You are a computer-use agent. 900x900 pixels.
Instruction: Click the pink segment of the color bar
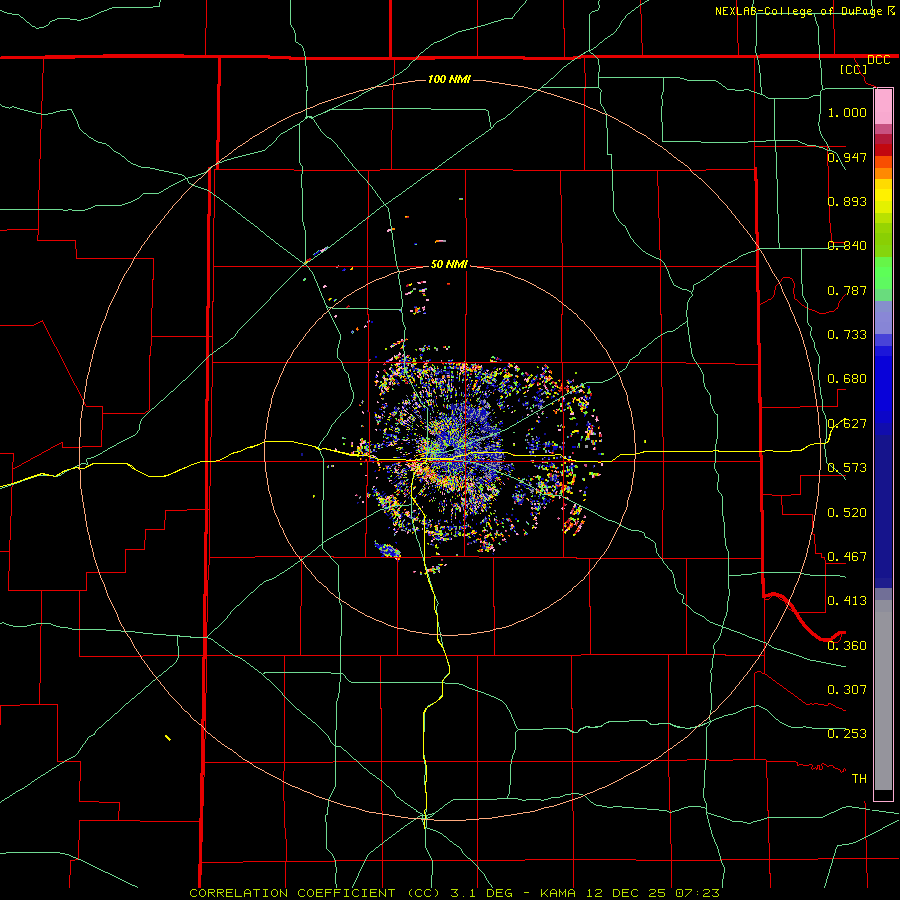(883, 107)
